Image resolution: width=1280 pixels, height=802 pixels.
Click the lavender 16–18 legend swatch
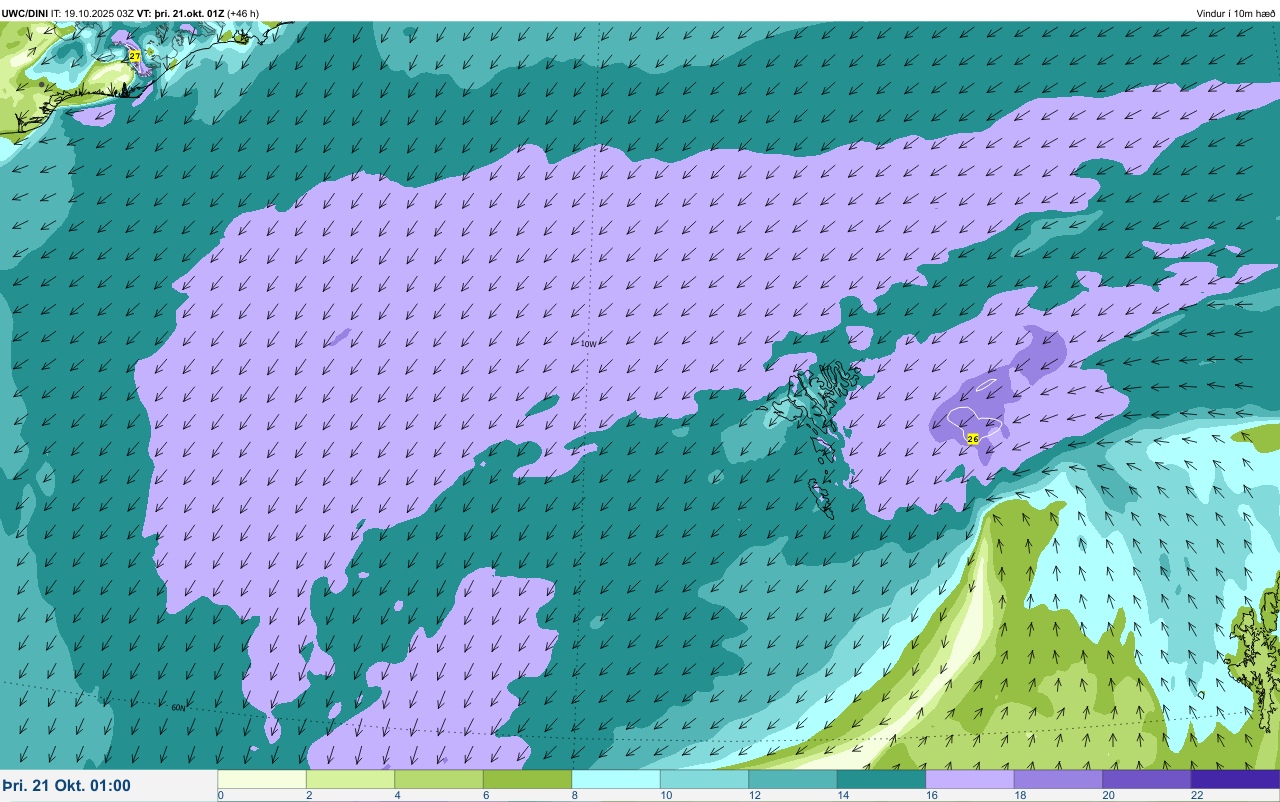(970, 779)
